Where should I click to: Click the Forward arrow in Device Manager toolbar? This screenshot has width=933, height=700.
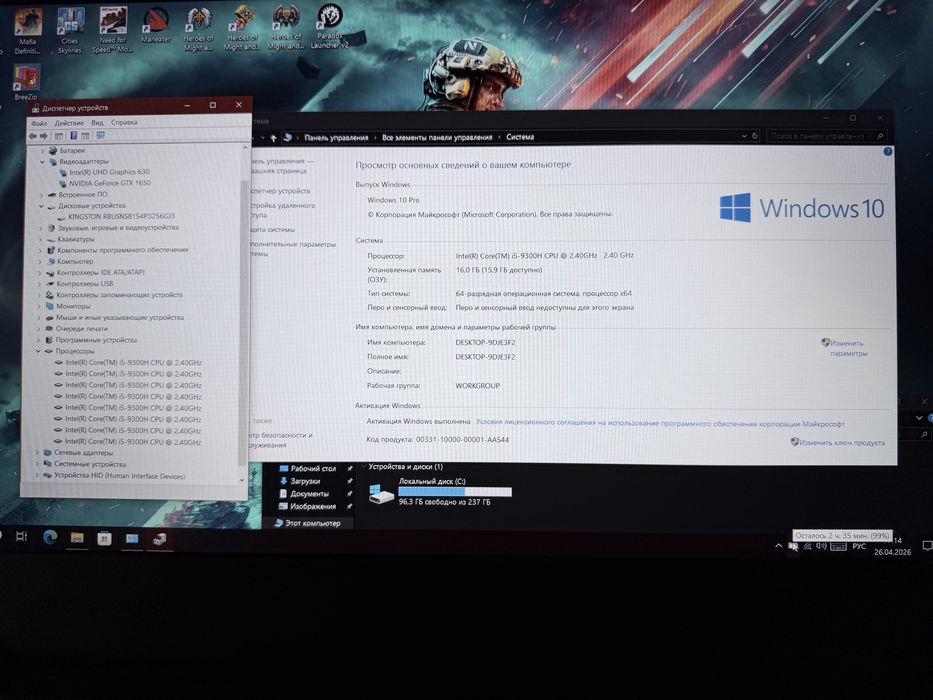click(43, 136)
